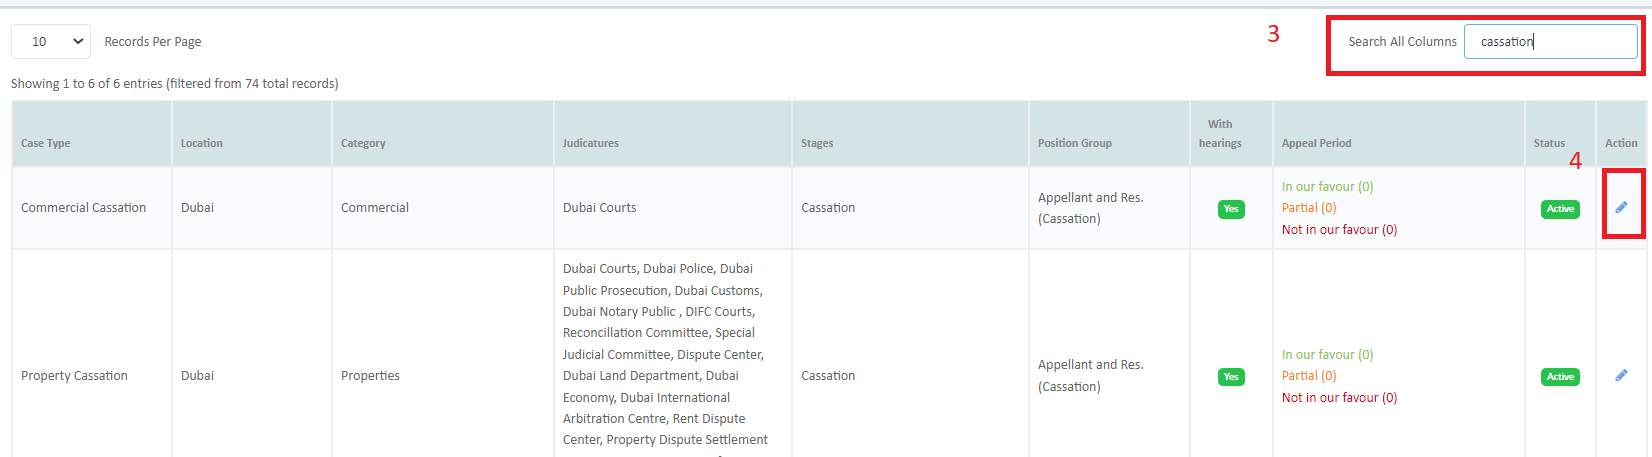Click Yes badge in Commercial Cassation row
This screenshot has width=1652, height=457.
point(1231,209)
